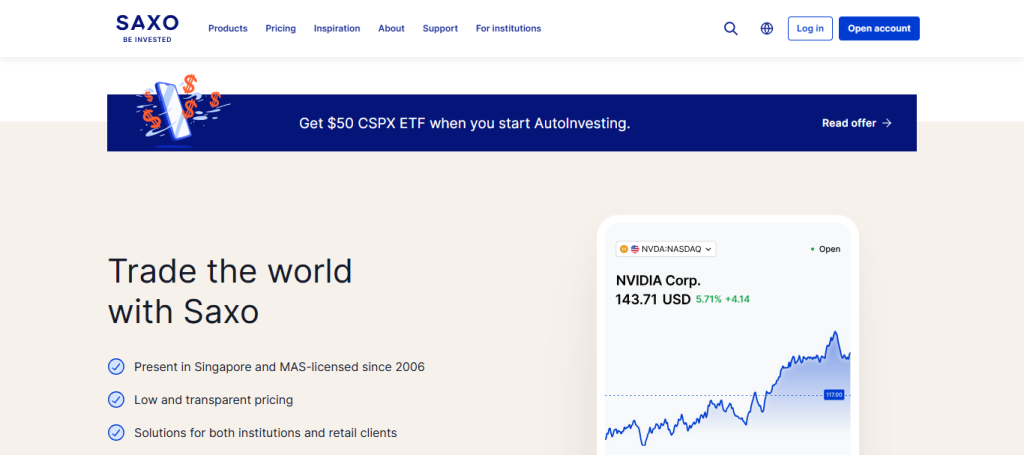The image size is (1024, 455).
Task: Open the Products menu
Action: (228, 29)
